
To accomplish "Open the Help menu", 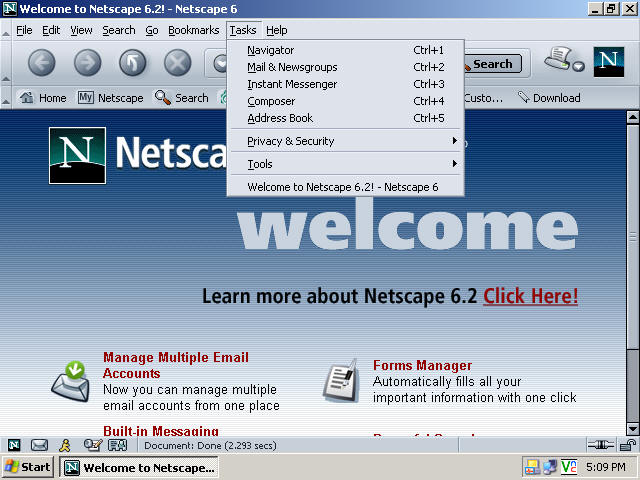I will pos(277,30).
